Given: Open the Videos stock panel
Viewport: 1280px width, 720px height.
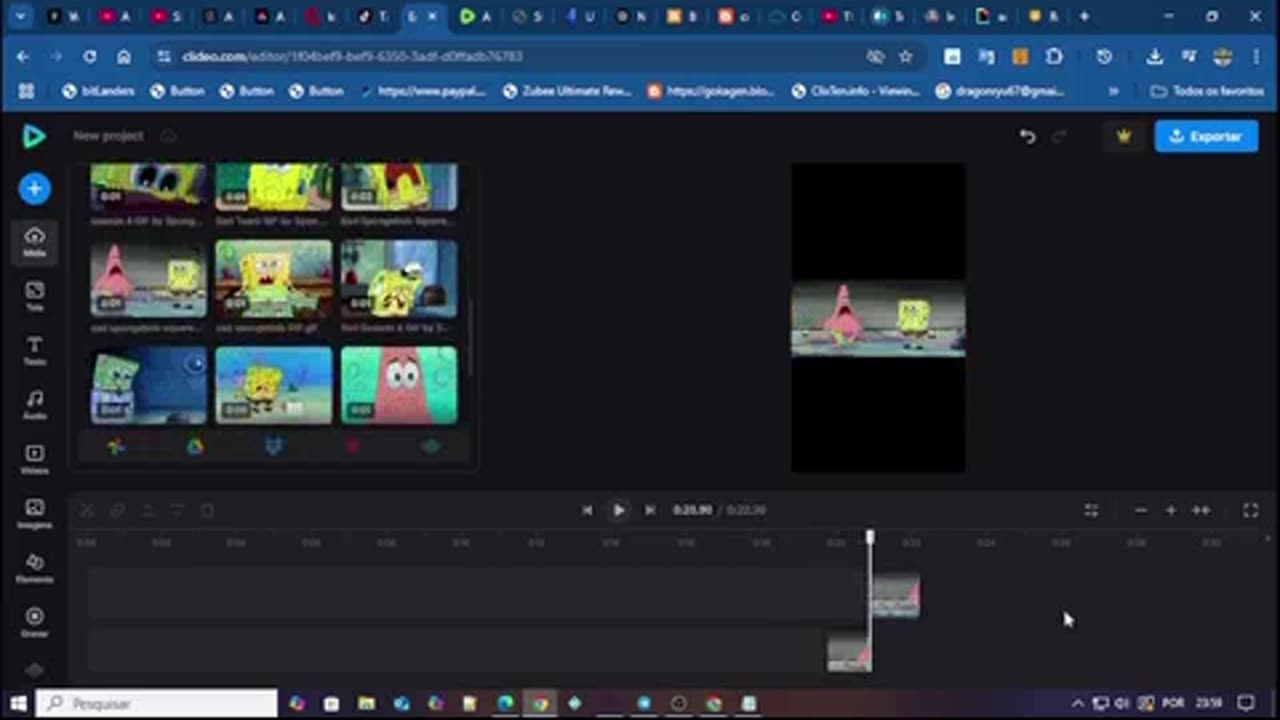Looking at the screenshot, I should 35,459.
